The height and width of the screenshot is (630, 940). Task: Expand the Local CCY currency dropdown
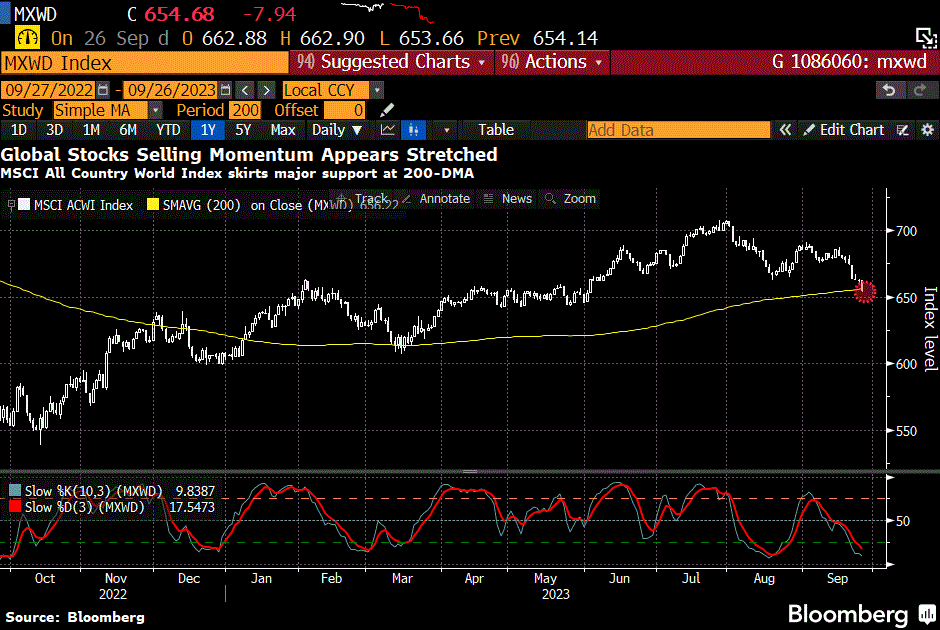[376, 90]
